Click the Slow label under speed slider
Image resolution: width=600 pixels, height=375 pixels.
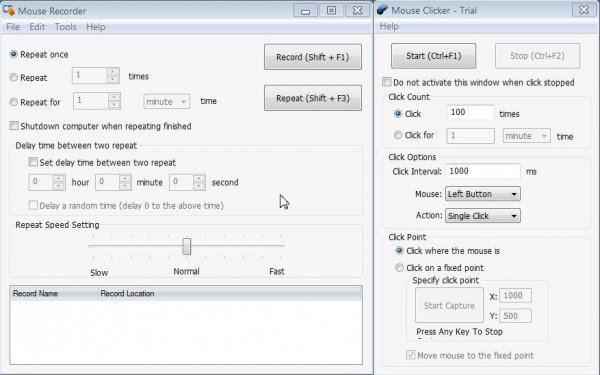pos(99,272)
